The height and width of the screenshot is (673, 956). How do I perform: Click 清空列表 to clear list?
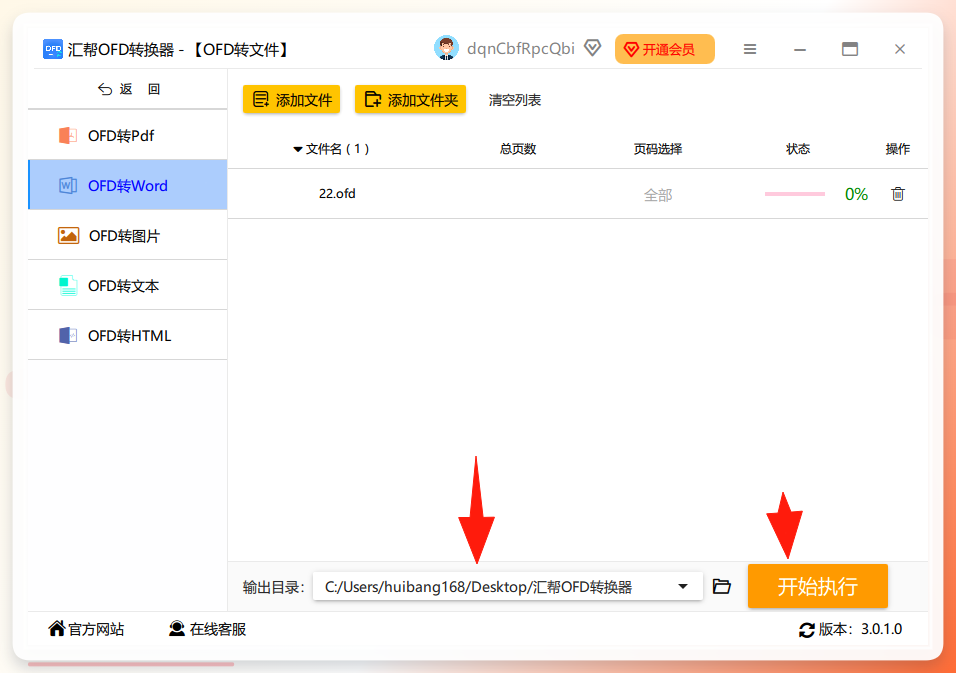[x=515, y=100]
